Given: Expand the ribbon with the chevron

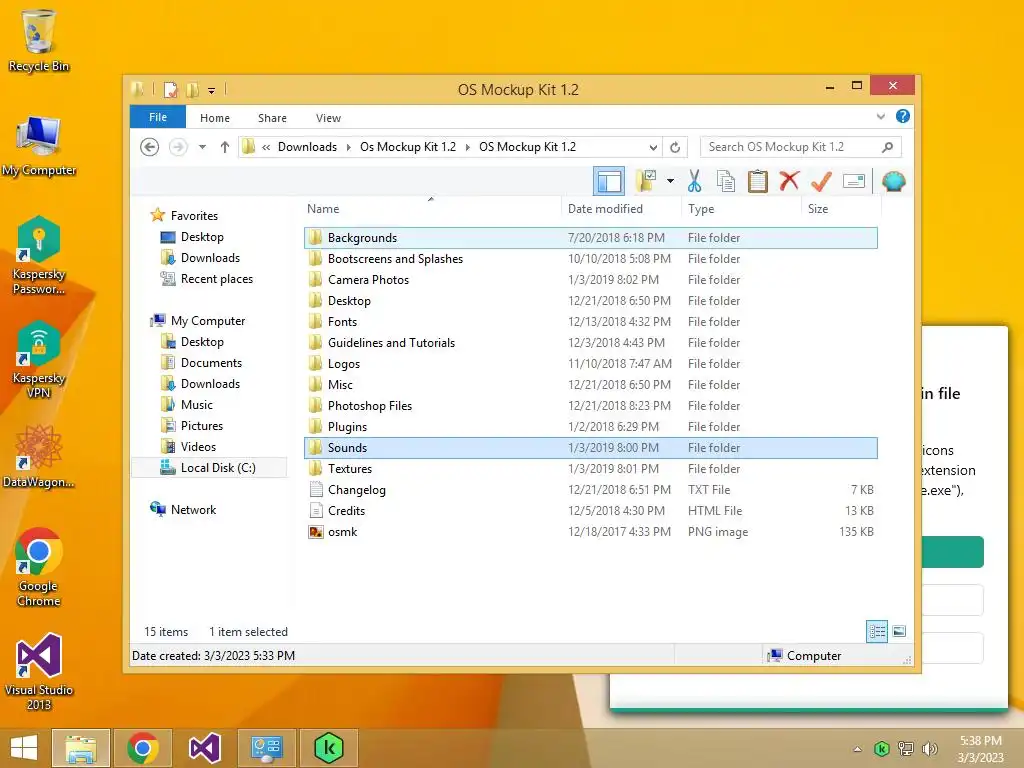Looking at the screenshot, I should 880,117.
